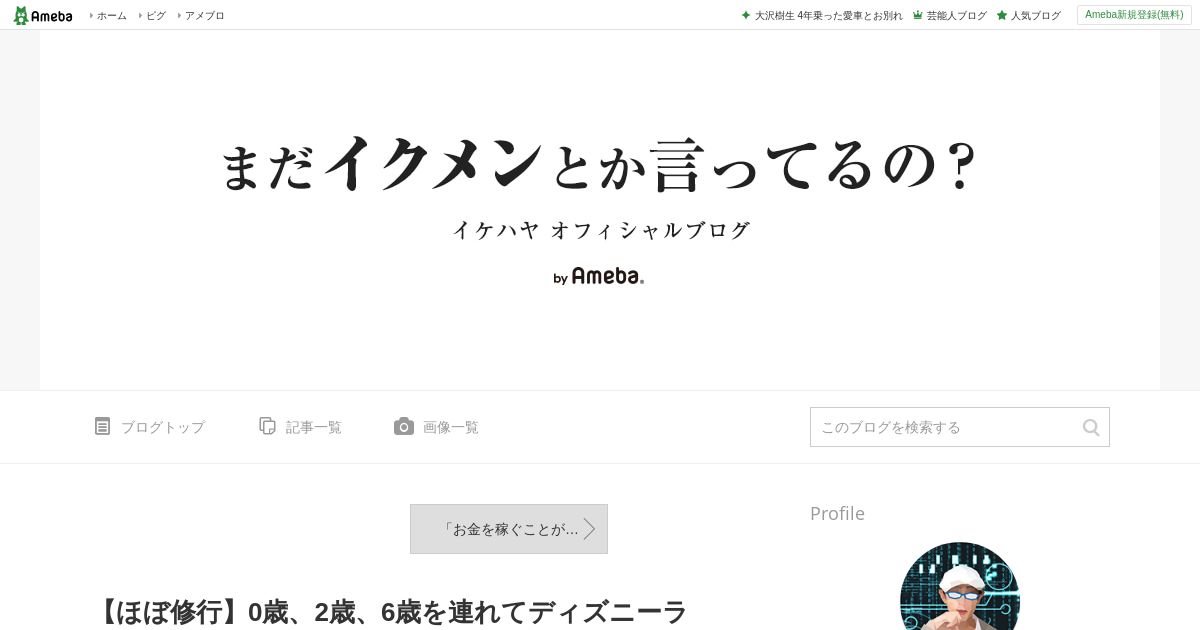Click the 記事一覧 copy-pages icon
Screen dimensions: 1200x630
267,426
